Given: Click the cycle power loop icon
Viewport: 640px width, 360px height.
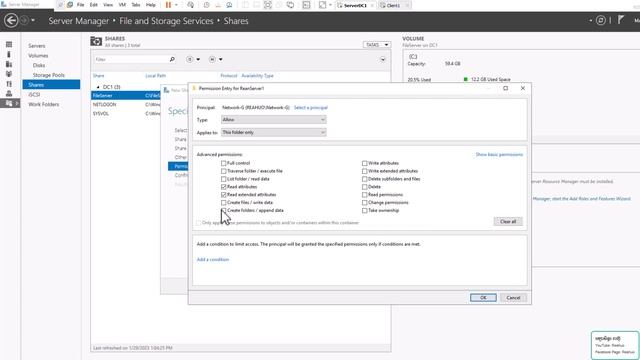Looking at the screenshot, I should tap(291, 5).
